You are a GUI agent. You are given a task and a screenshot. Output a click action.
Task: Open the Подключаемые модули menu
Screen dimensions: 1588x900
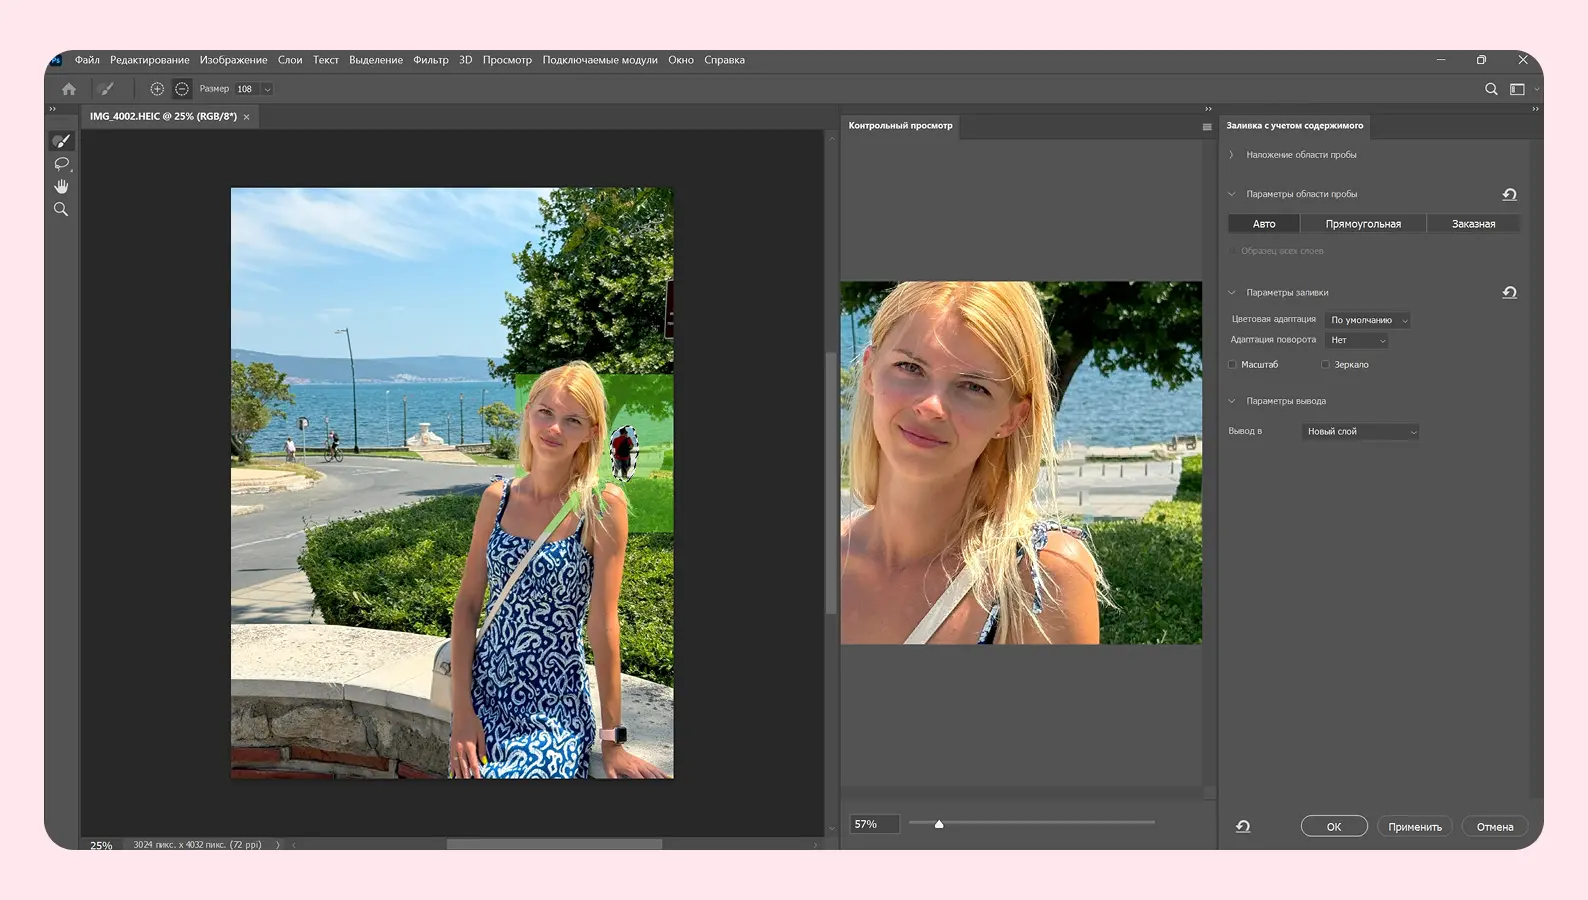[600, 60]
